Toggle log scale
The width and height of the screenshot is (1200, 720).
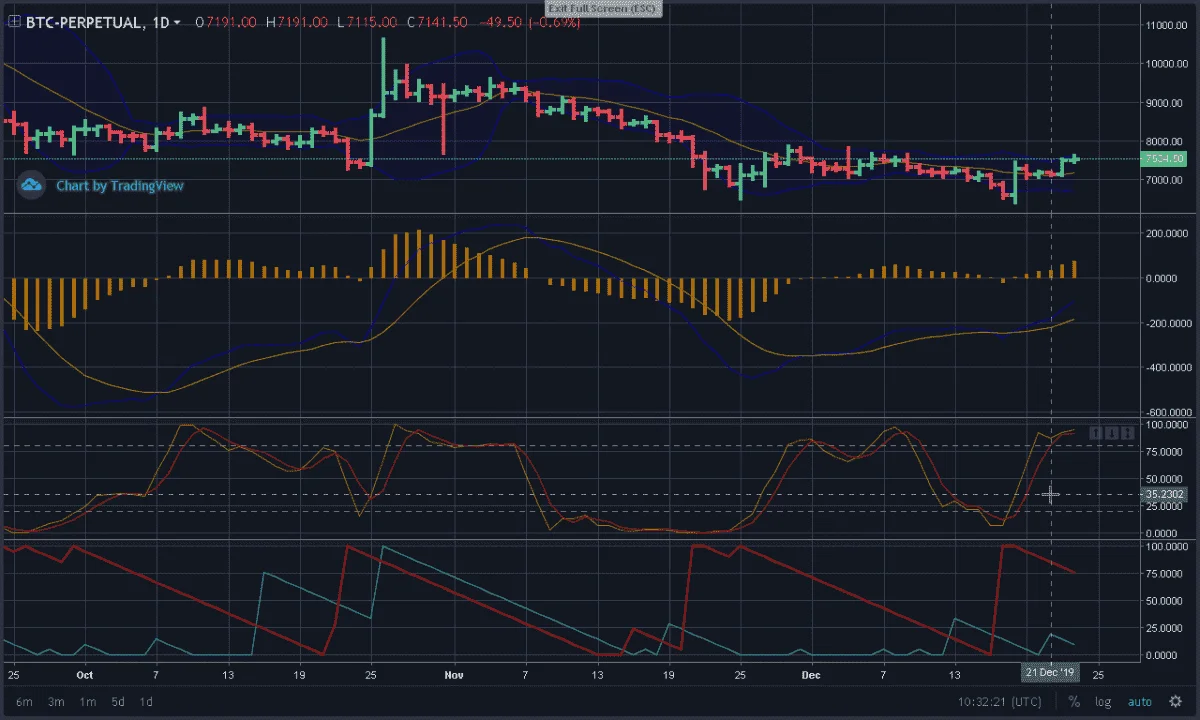point(1103,701)
